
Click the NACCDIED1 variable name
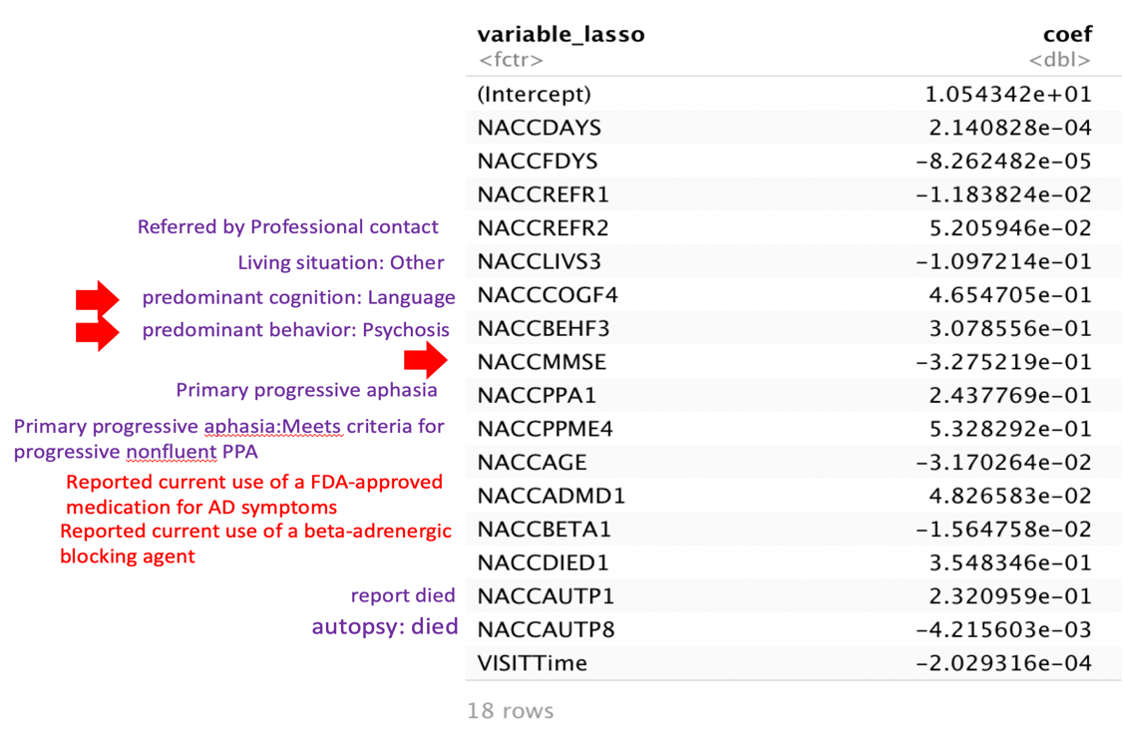(x=543, y=562)
